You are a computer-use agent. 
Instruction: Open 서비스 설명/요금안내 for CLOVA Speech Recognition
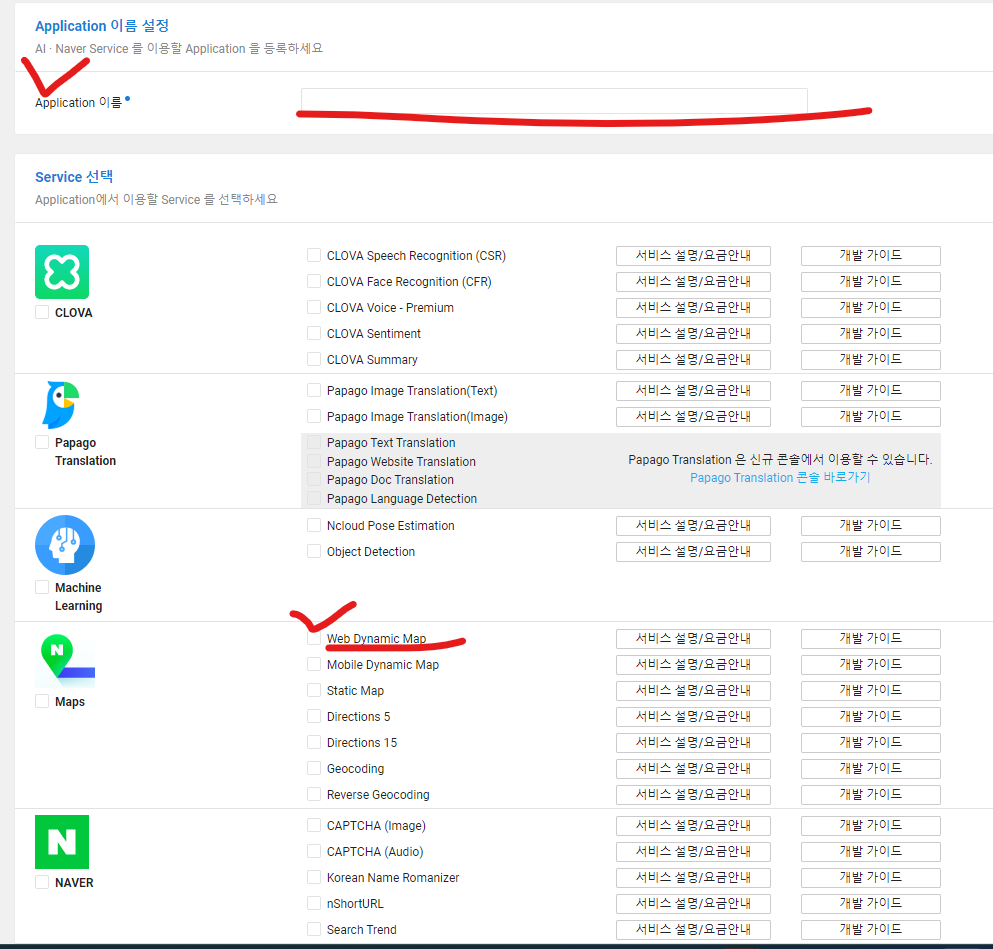[693, 256]
